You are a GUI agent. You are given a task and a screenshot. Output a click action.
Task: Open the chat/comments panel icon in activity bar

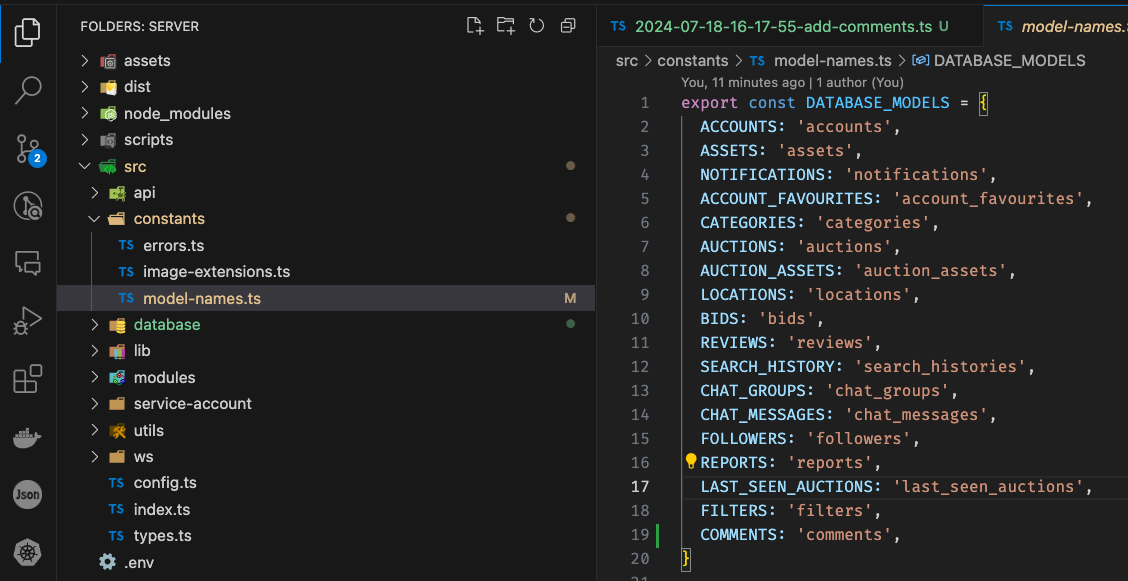pos(27,263)
